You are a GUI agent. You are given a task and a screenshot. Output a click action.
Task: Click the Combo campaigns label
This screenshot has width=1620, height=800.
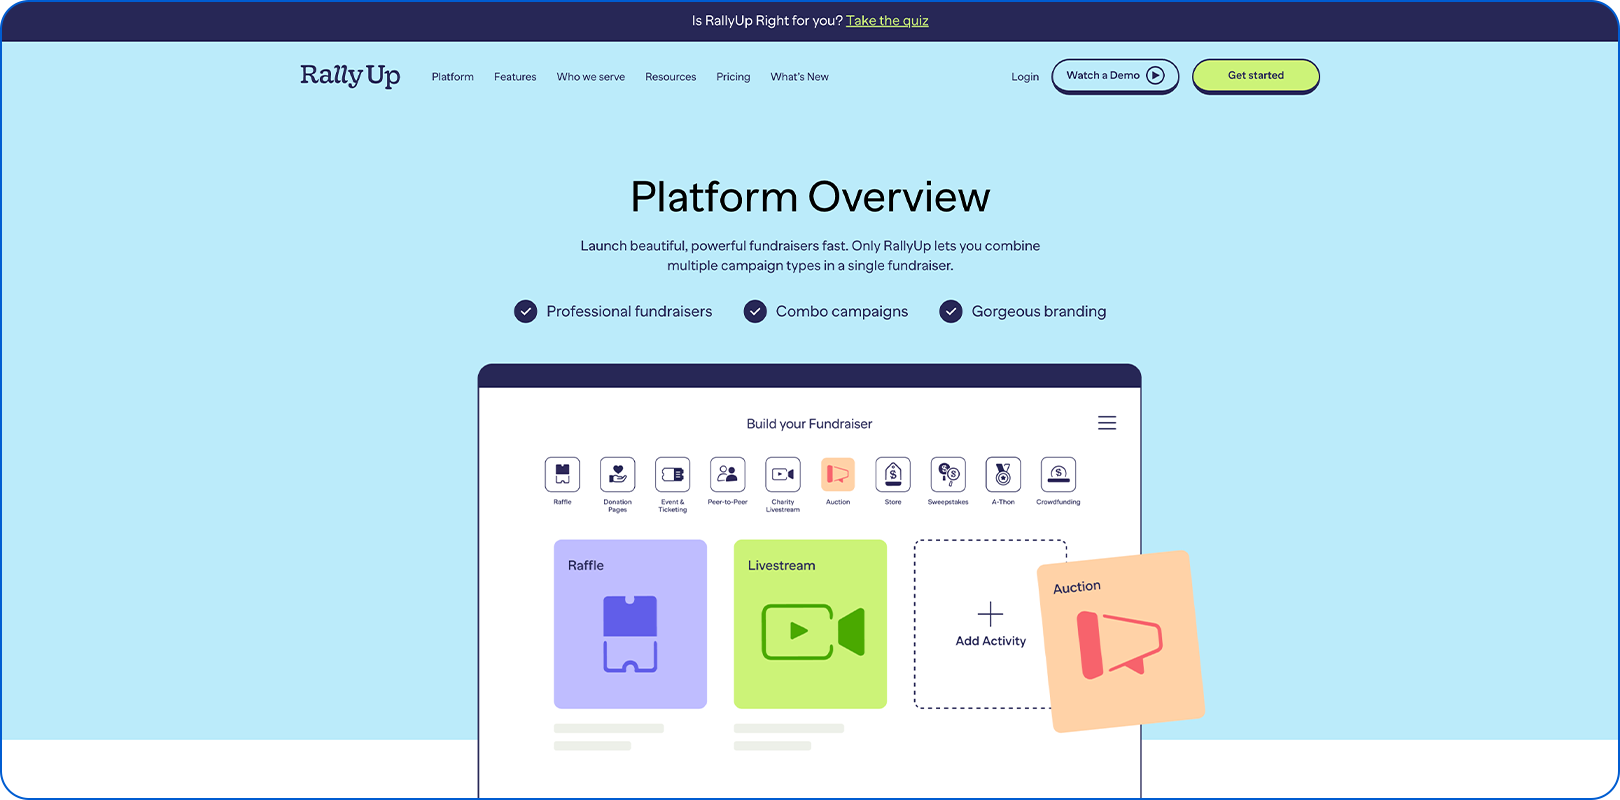tap(842, 312)
